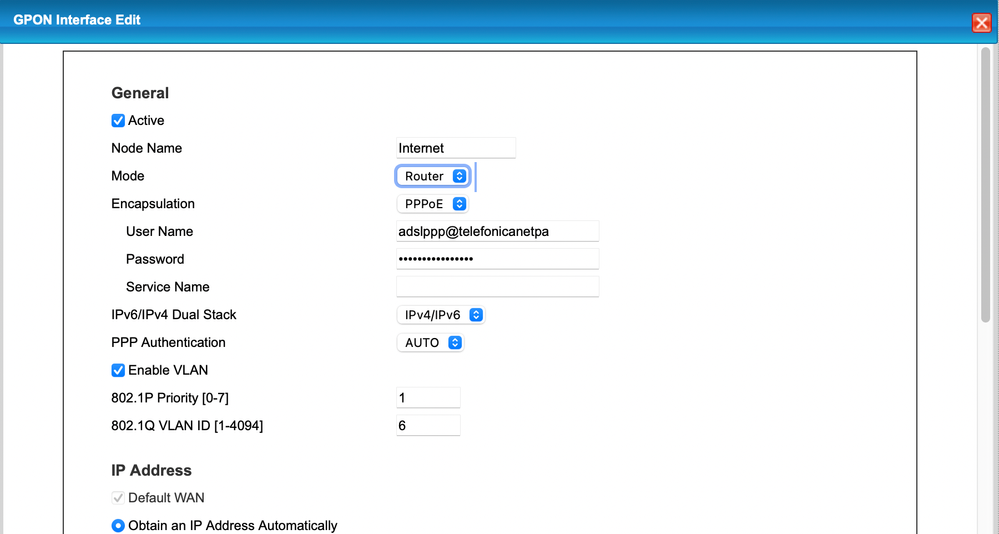
Task: Disable the Enable VLAN checkbox
Action: coord(118,371)
